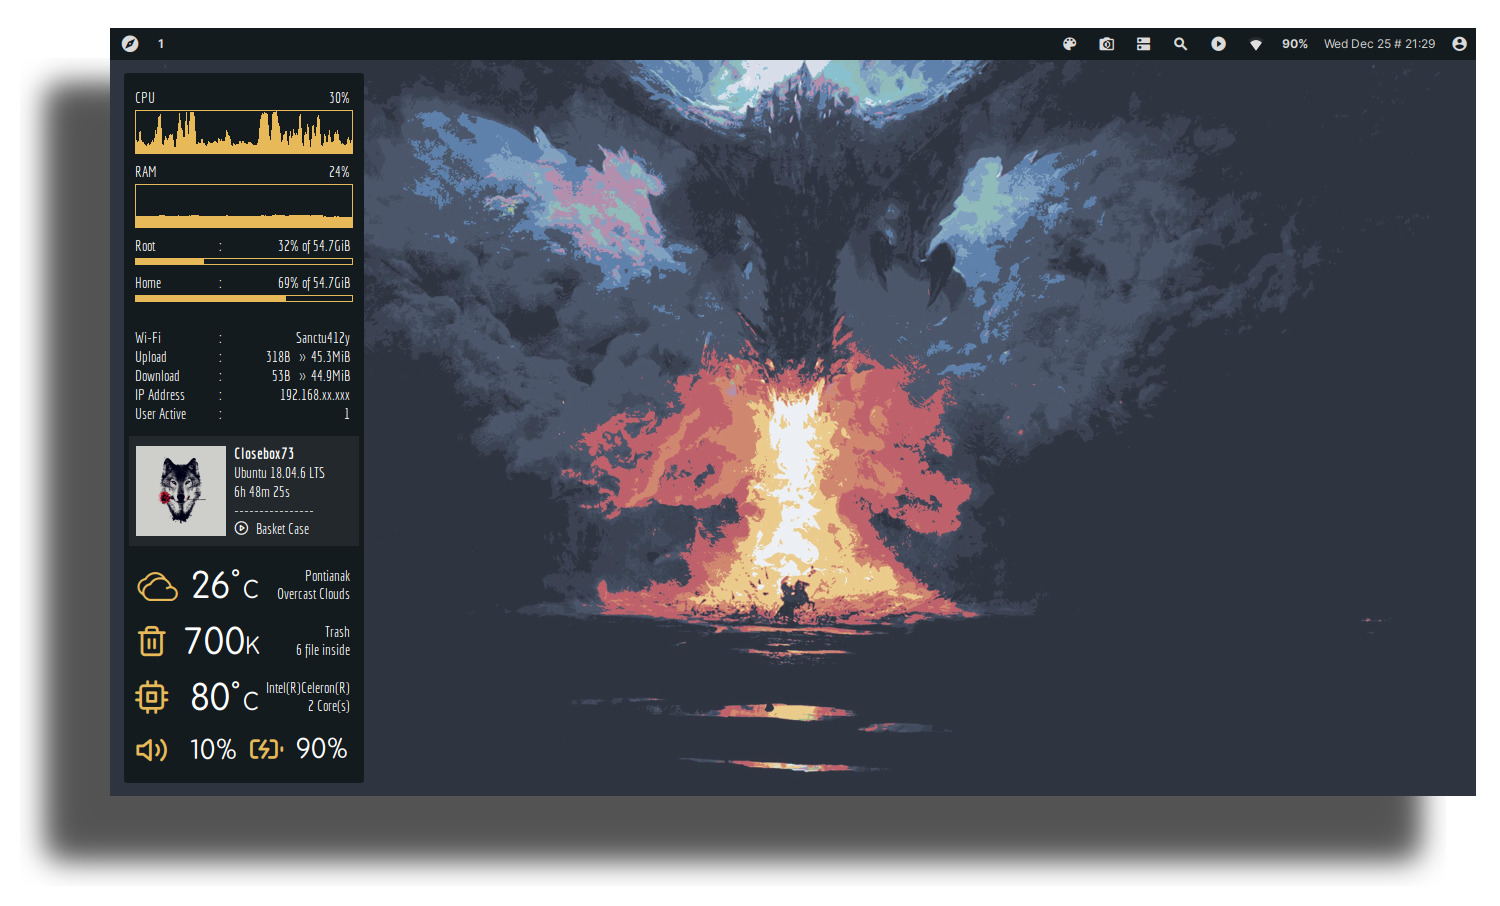Open the Wi-Fi network icon in the panel
This screenshot has height=906, width=1500.
point(1256,44)
